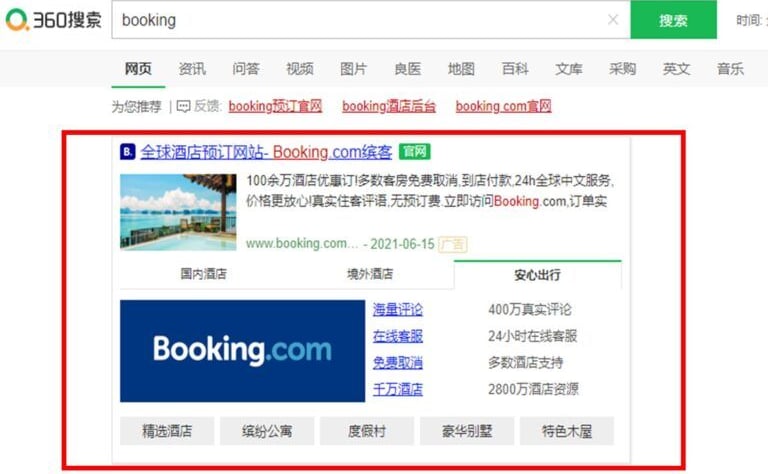Click the green 官网 badge
This screenshot has width=768, height=474.
[414, 152]
